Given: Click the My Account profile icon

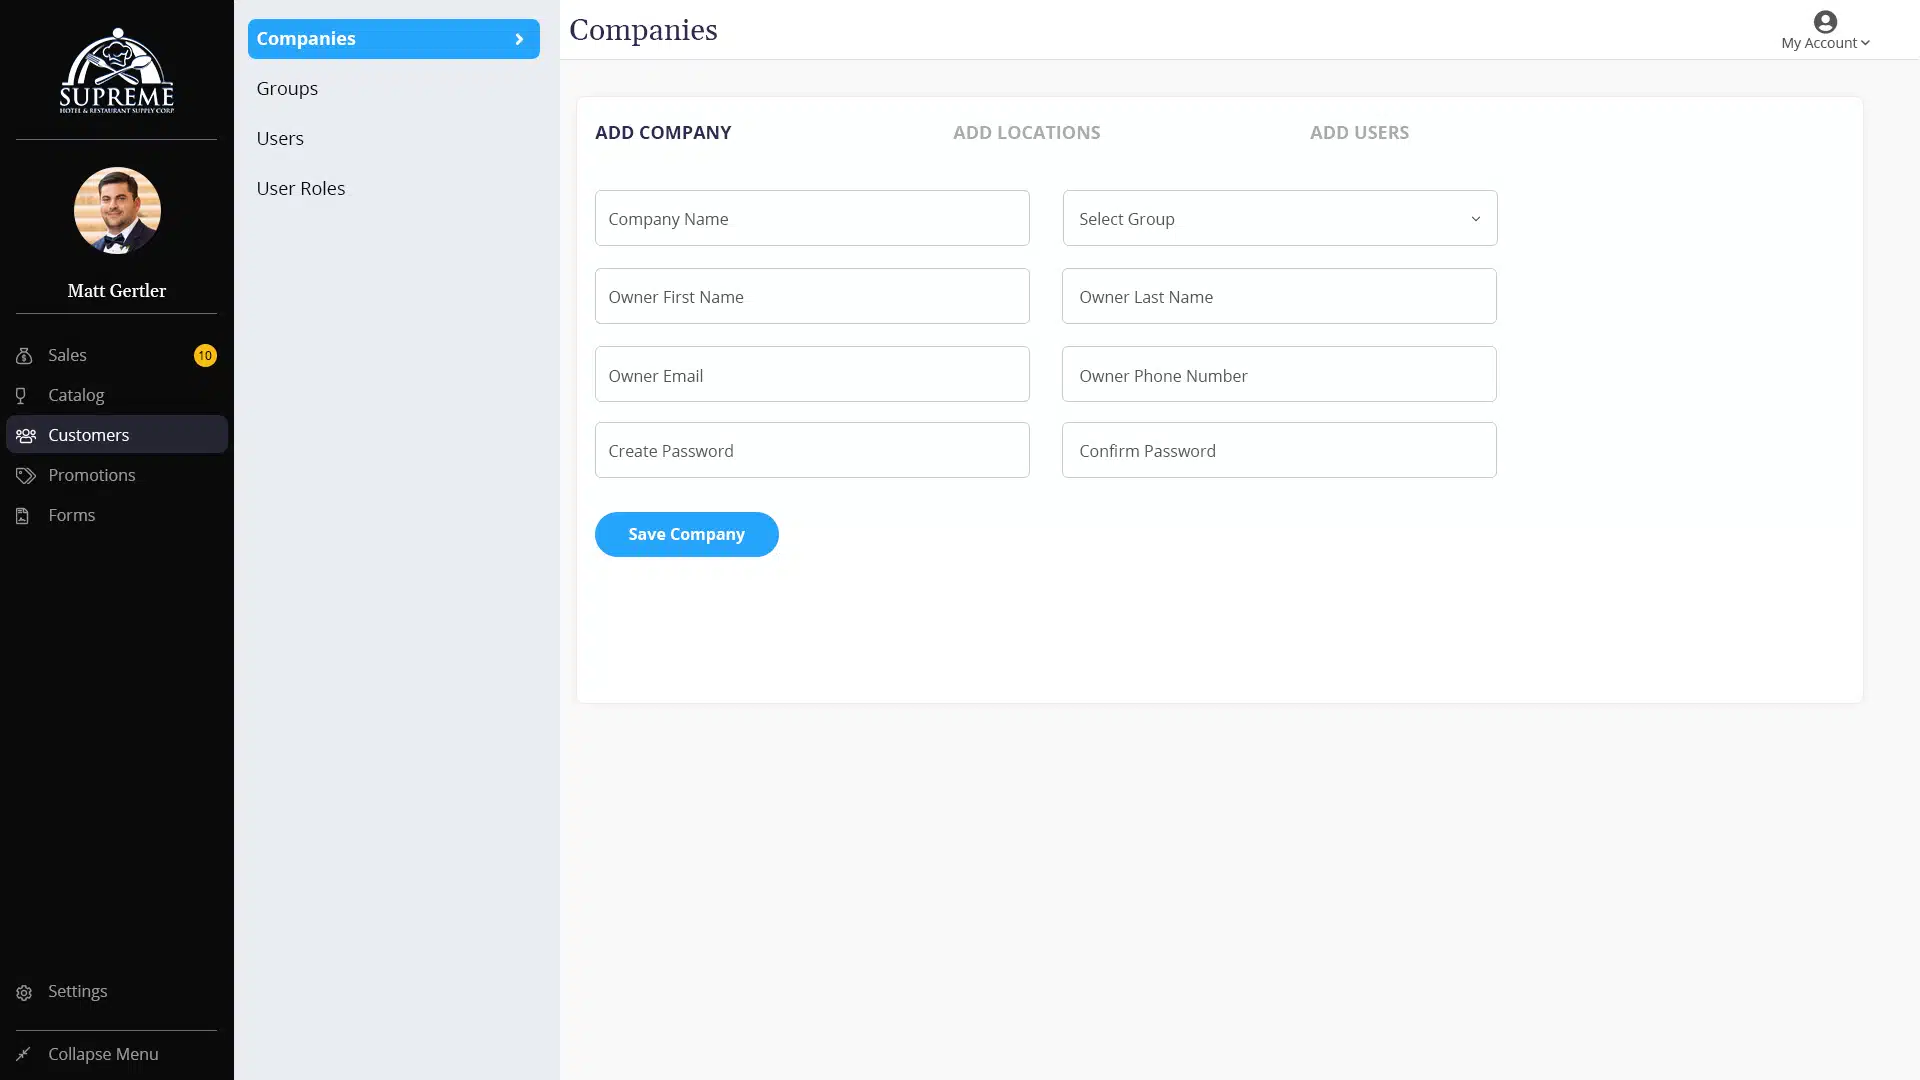Looking at the screenshot, I should click(1825, 21).
